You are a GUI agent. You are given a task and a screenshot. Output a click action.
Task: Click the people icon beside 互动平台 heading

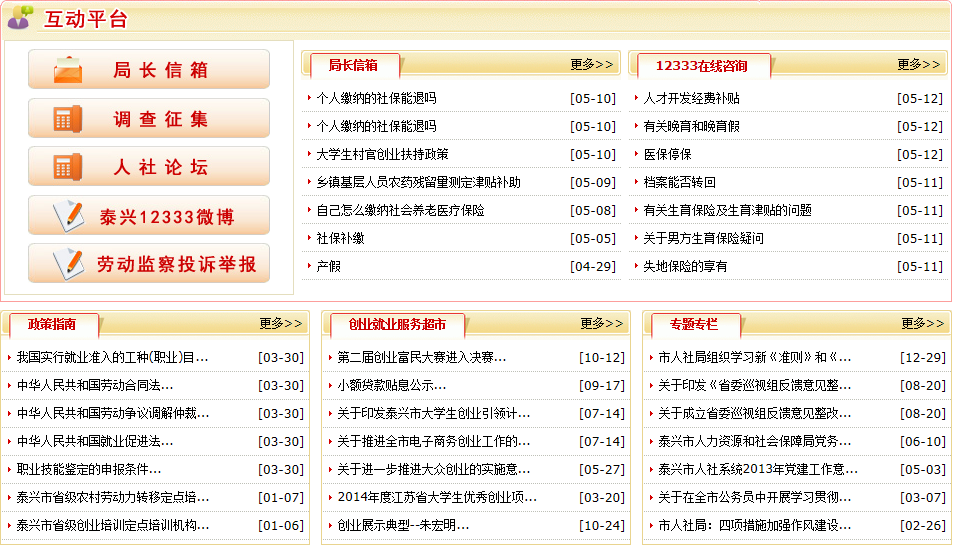[21, 17]
